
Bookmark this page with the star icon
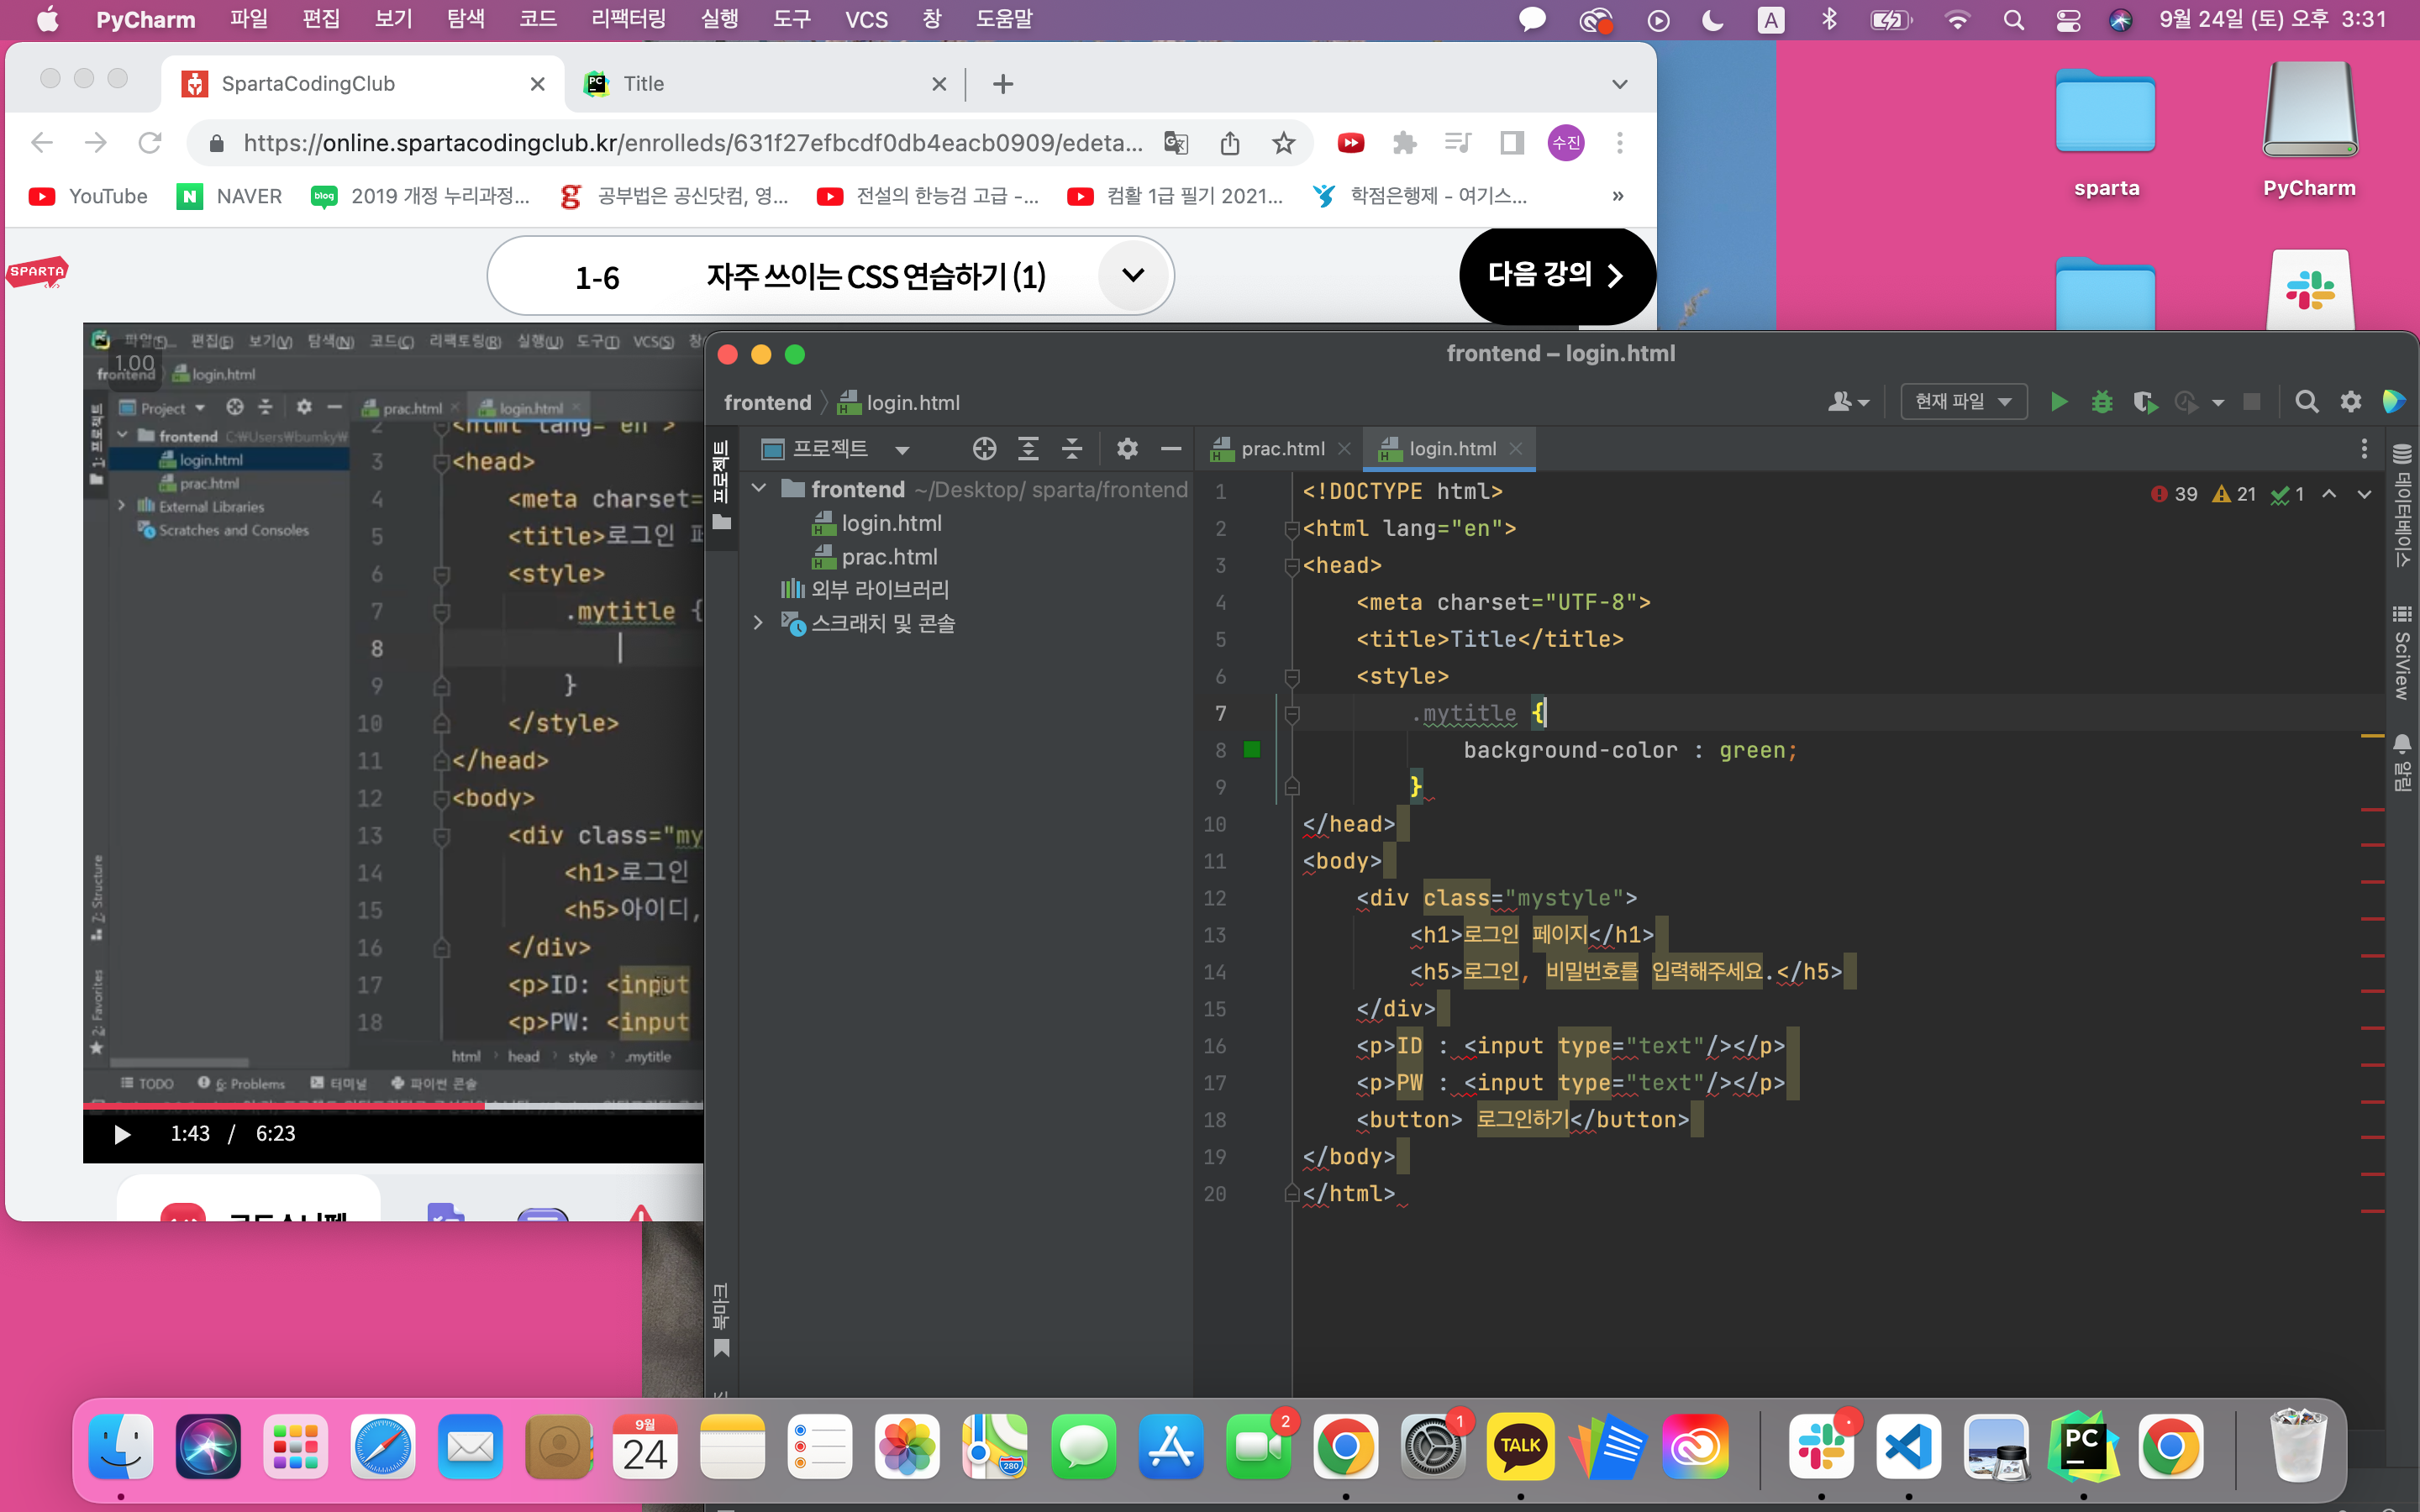(1284, 143)
